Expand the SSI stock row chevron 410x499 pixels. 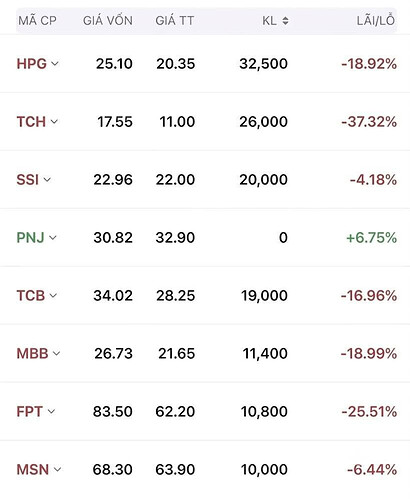tap(47, 179)
